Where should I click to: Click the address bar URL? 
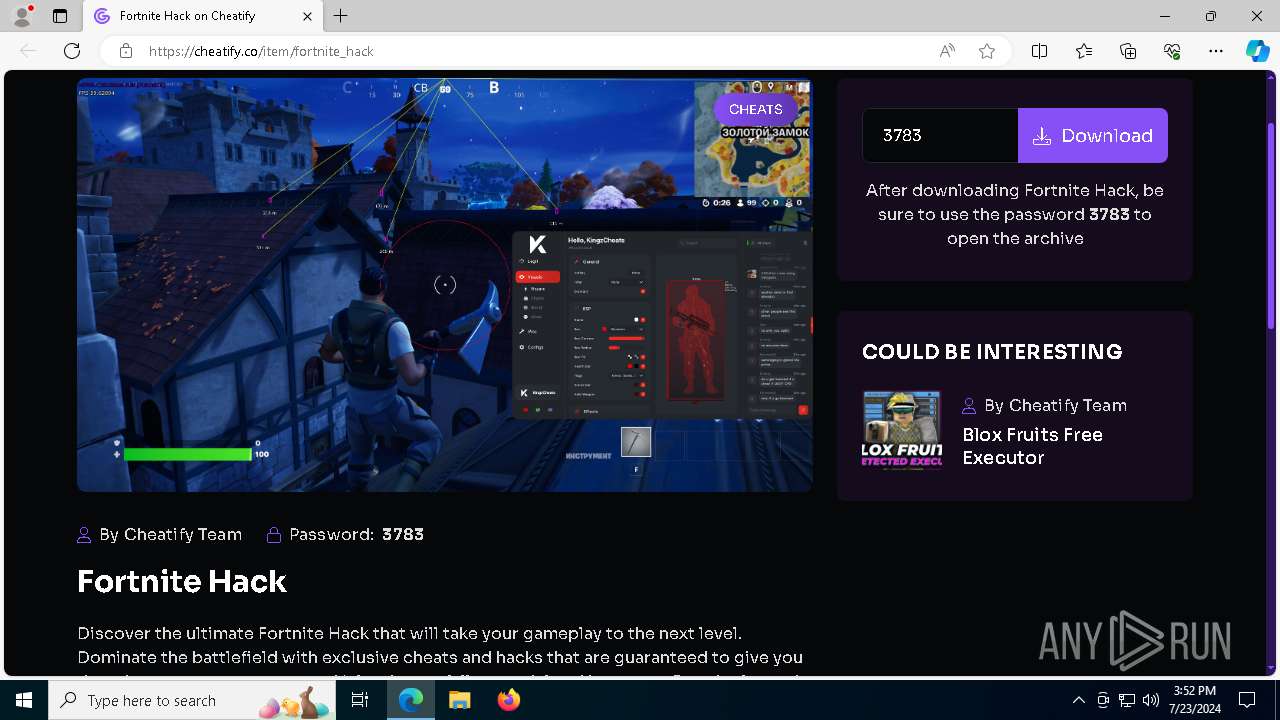[x=261, y=51]
